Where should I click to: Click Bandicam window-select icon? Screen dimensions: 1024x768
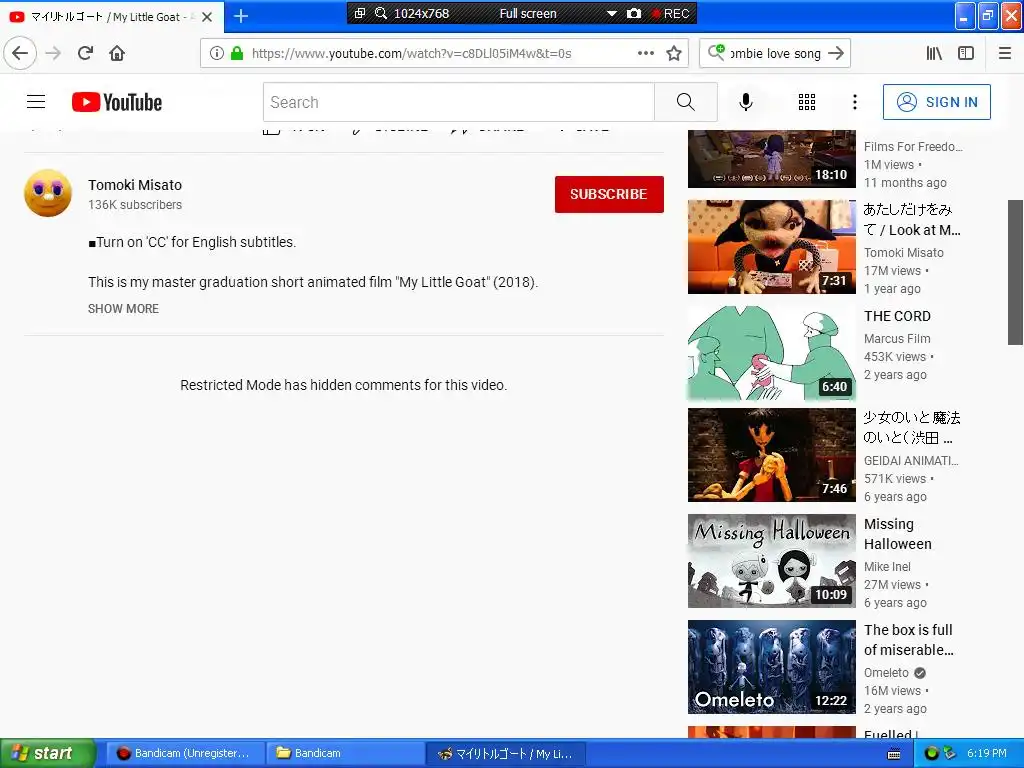[360, 13]
